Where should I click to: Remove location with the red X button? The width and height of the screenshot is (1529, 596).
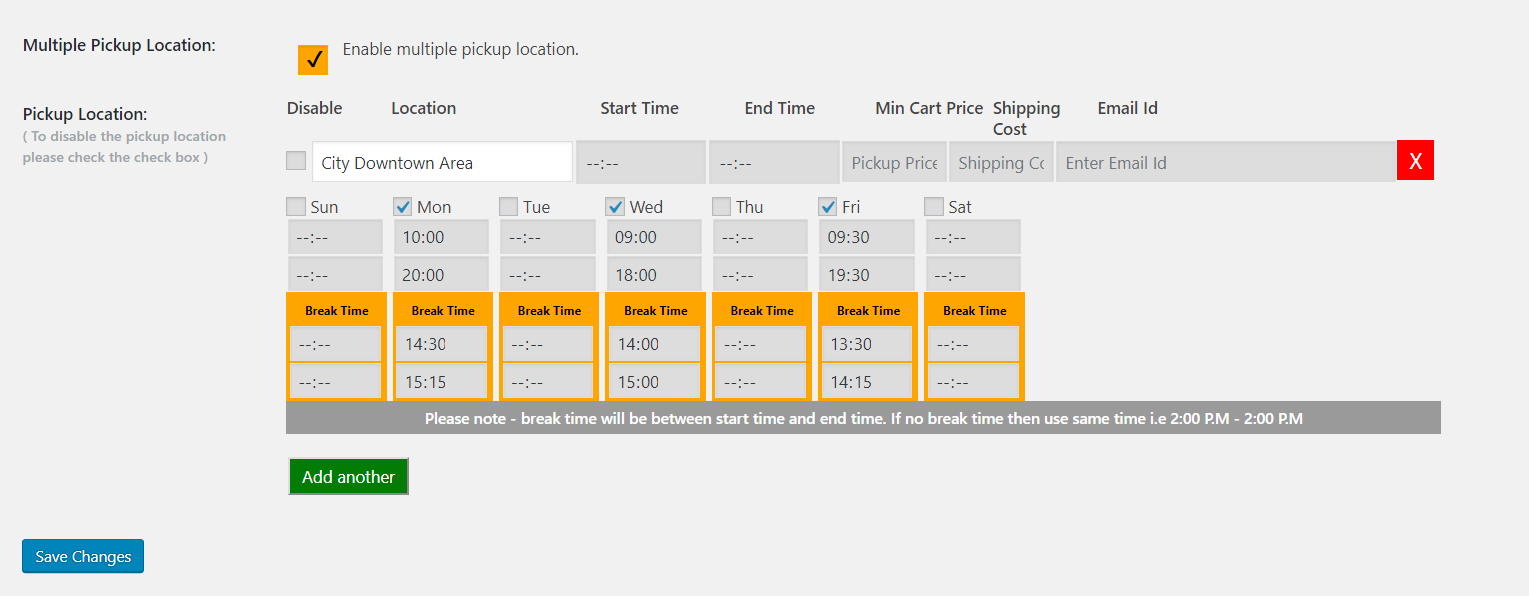tap(1415, 161)
